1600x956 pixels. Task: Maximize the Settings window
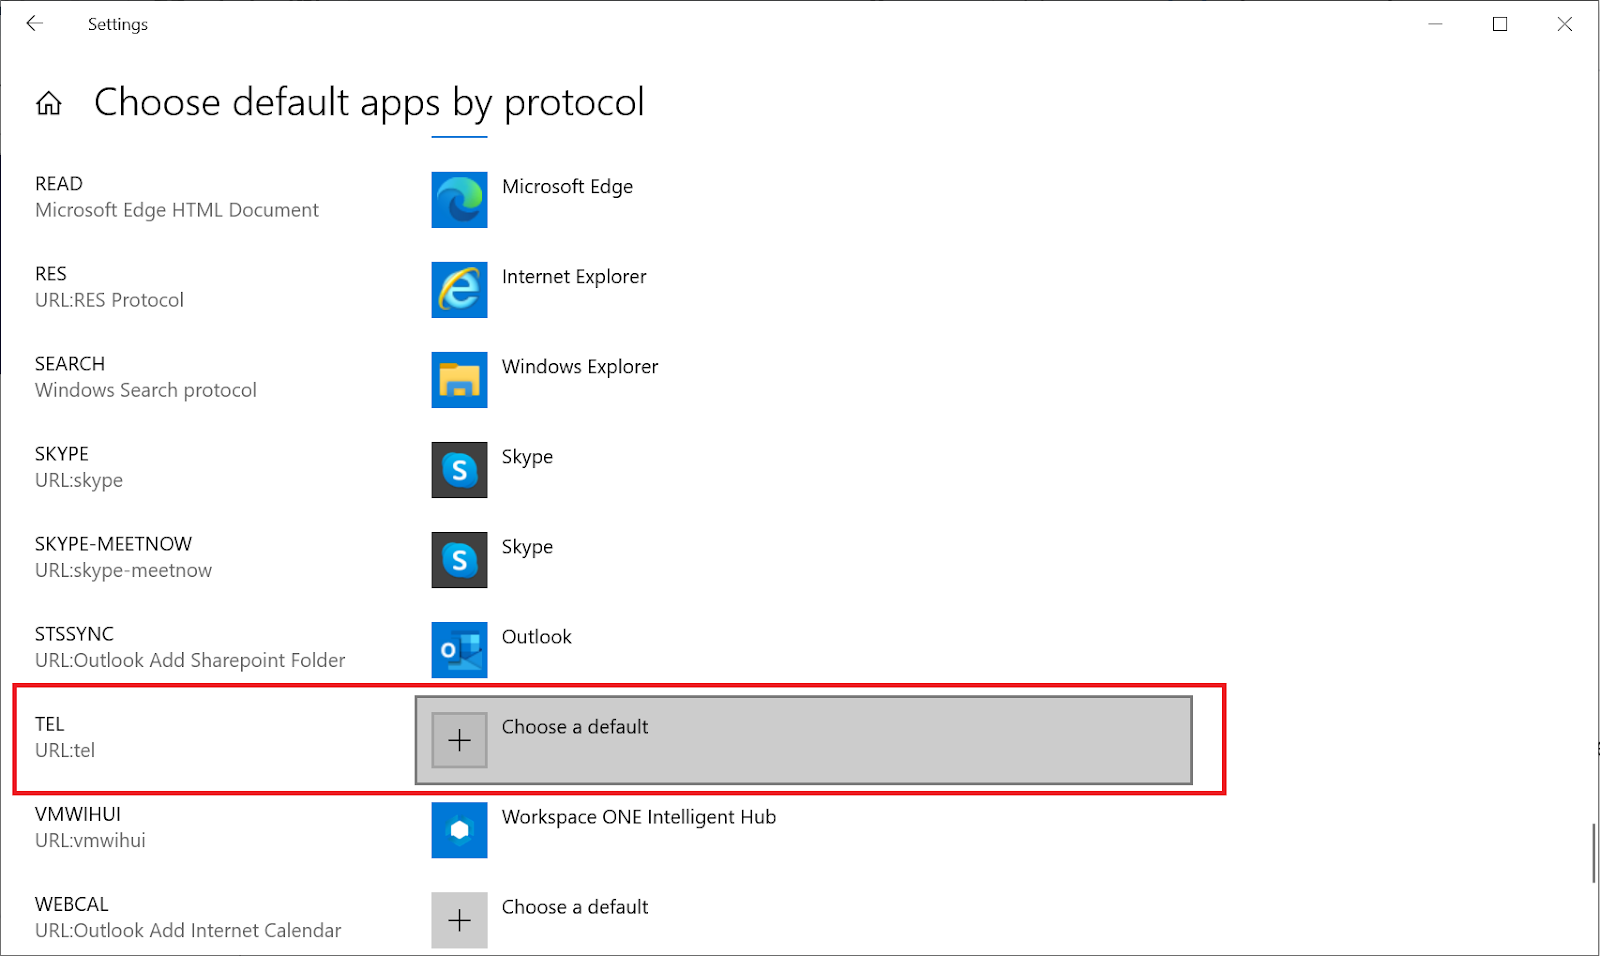tap(1500, 24)
